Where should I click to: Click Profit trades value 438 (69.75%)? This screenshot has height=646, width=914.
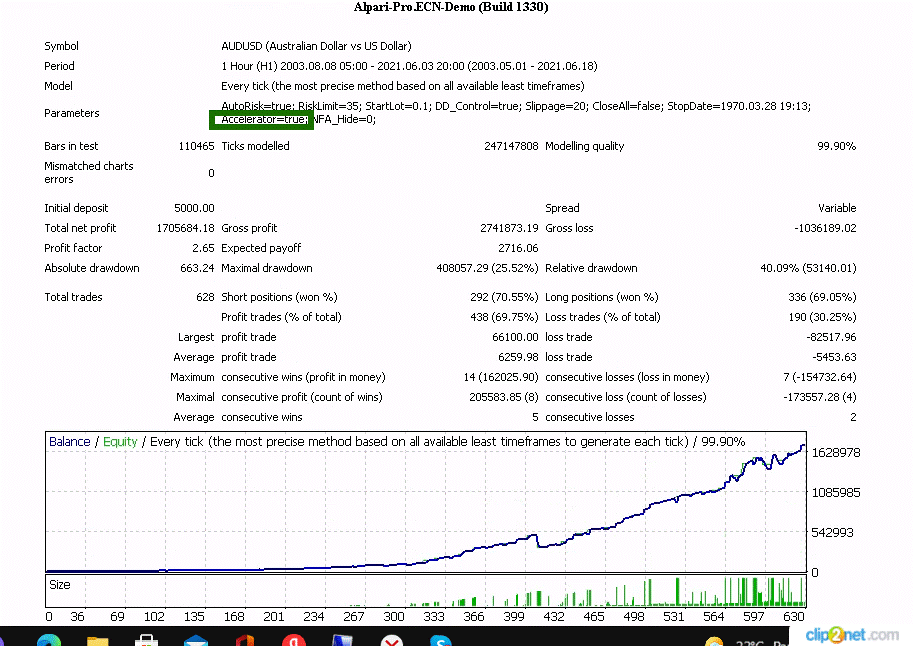(504, 317)
